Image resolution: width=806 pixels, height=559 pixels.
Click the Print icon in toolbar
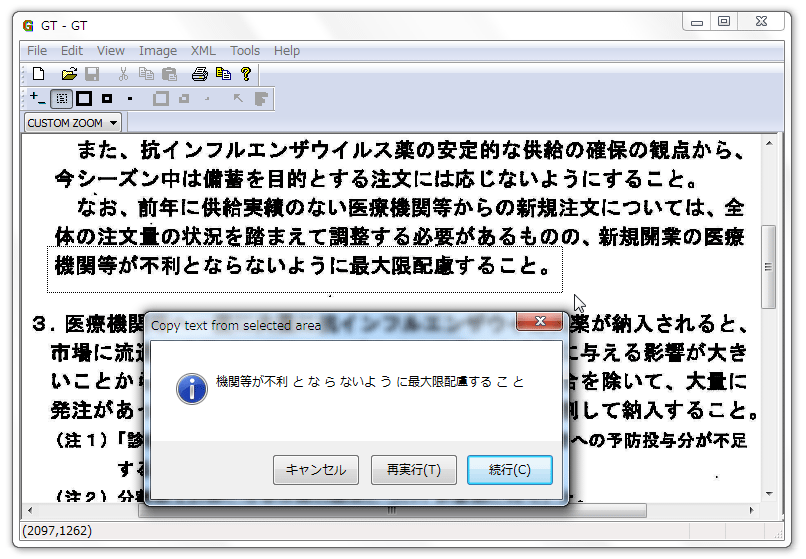pos(199,74)
